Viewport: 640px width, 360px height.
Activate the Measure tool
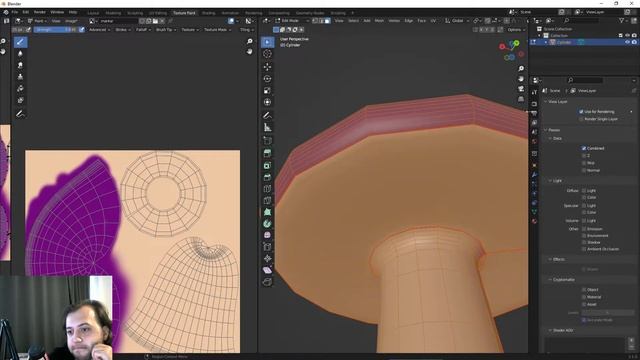coord(267,128)
